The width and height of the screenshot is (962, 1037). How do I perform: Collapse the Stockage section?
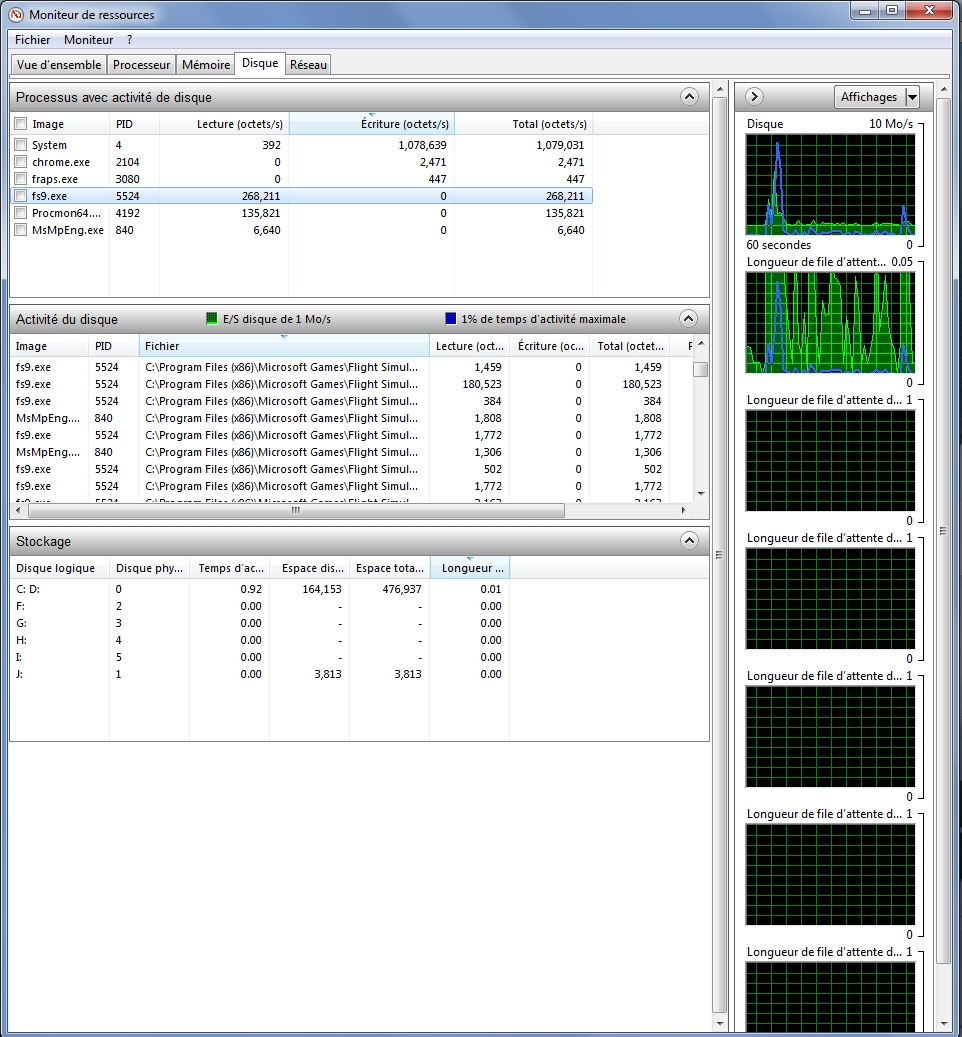pyautogui.click(x=689, y=541)
